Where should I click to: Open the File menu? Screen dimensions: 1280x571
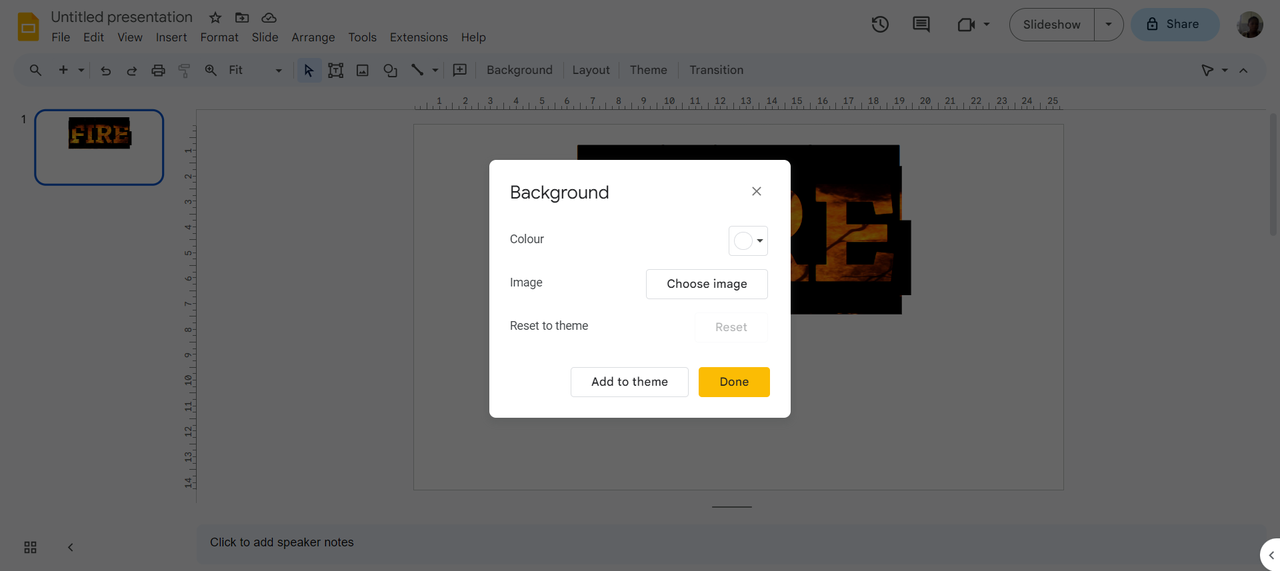pos(61,37)
